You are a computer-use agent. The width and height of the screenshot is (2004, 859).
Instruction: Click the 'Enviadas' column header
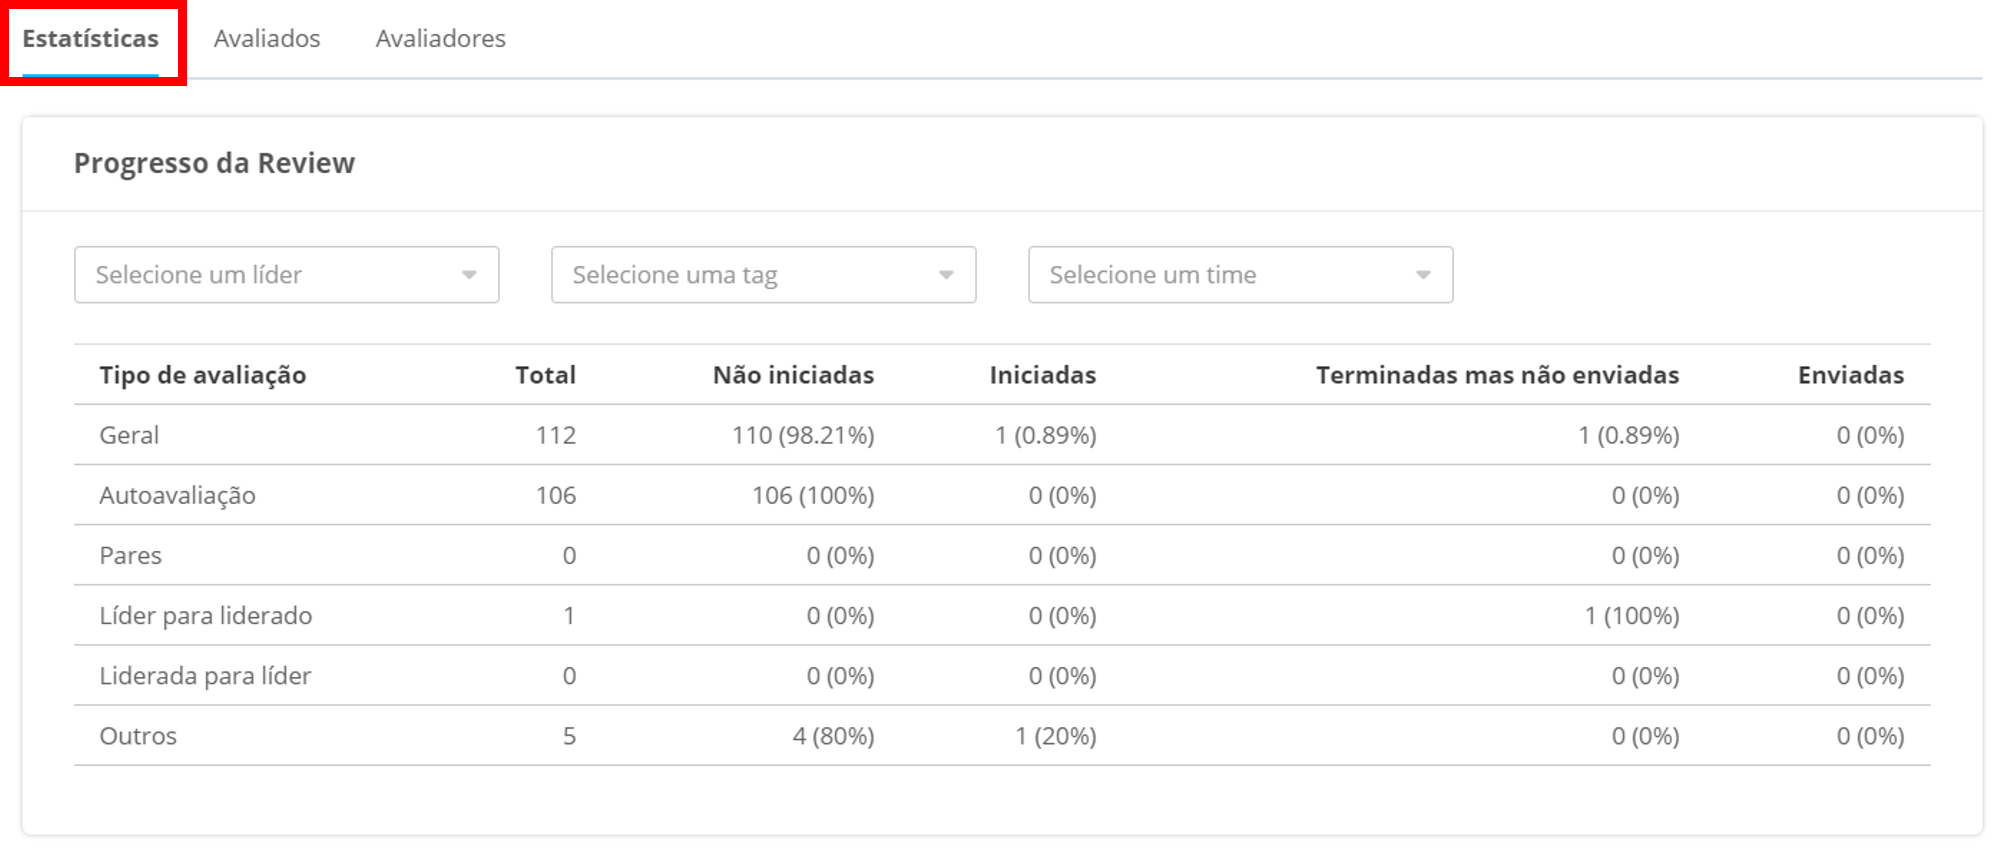pyautogui.click(x=1850, y=375)
